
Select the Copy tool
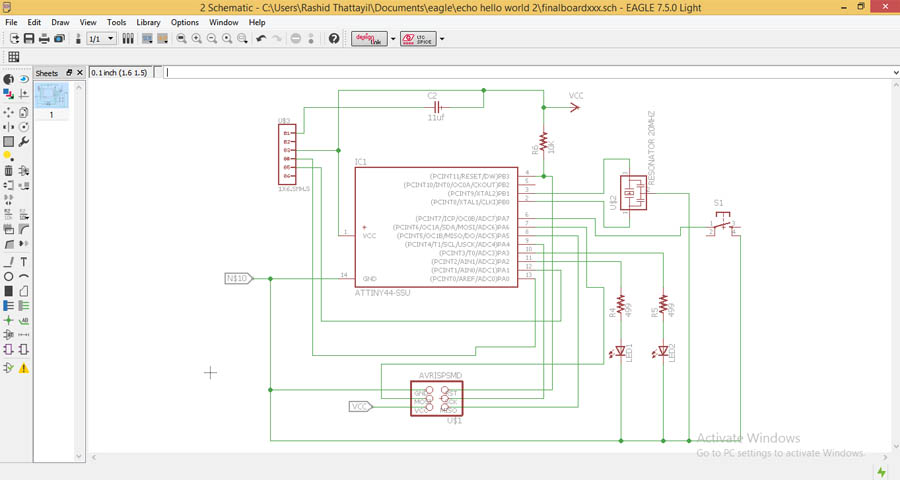point(24,113)
